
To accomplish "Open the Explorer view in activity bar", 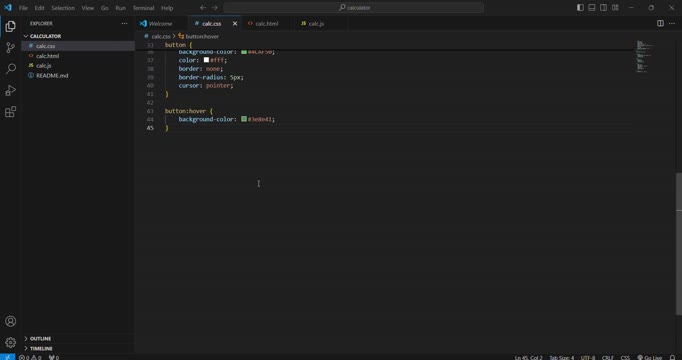I will (10, 27).
